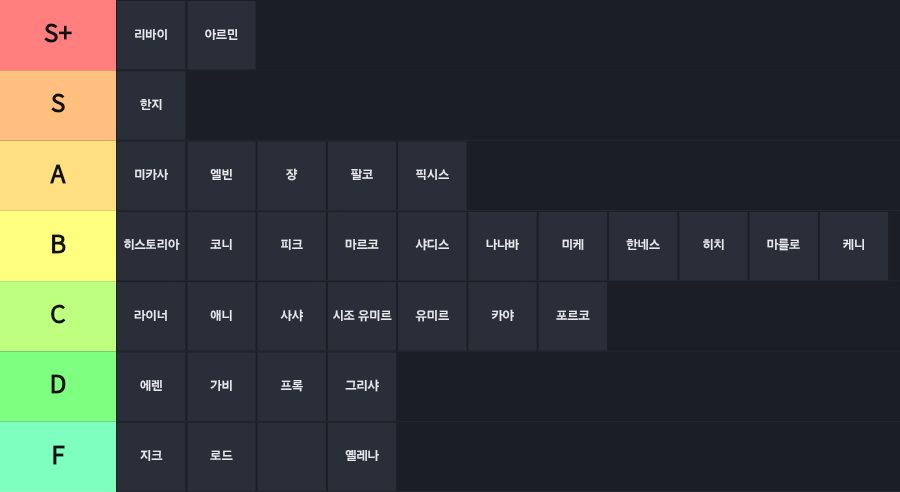Click the 아르민 tile
900x492 pixels.
[x=221, y=35]
